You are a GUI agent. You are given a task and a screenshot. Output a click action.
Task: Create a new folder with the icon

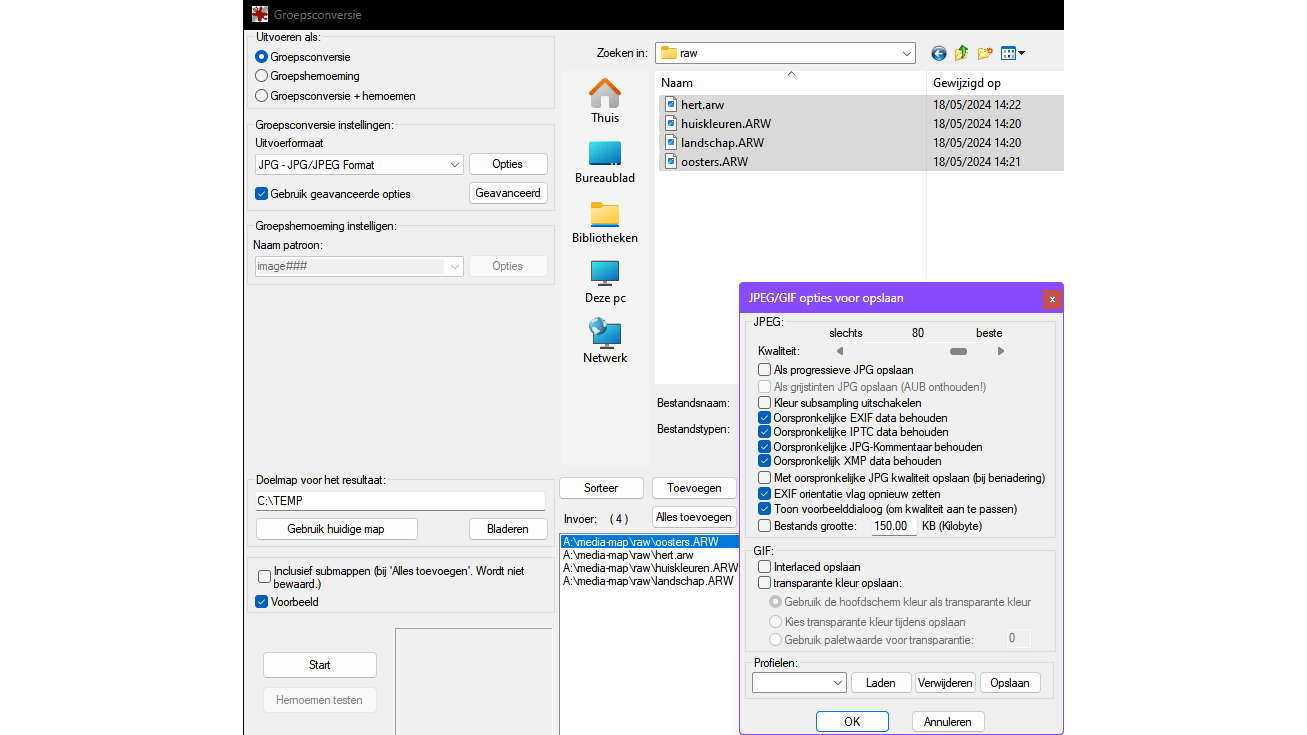pyautogui.click(x=984, y=53)
